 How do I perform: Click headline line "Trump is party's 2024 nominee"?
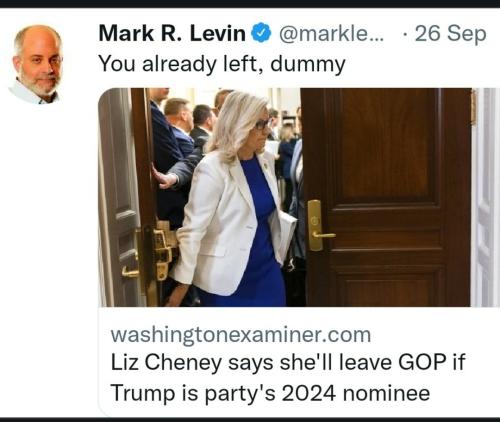click(x=270, y=393)
